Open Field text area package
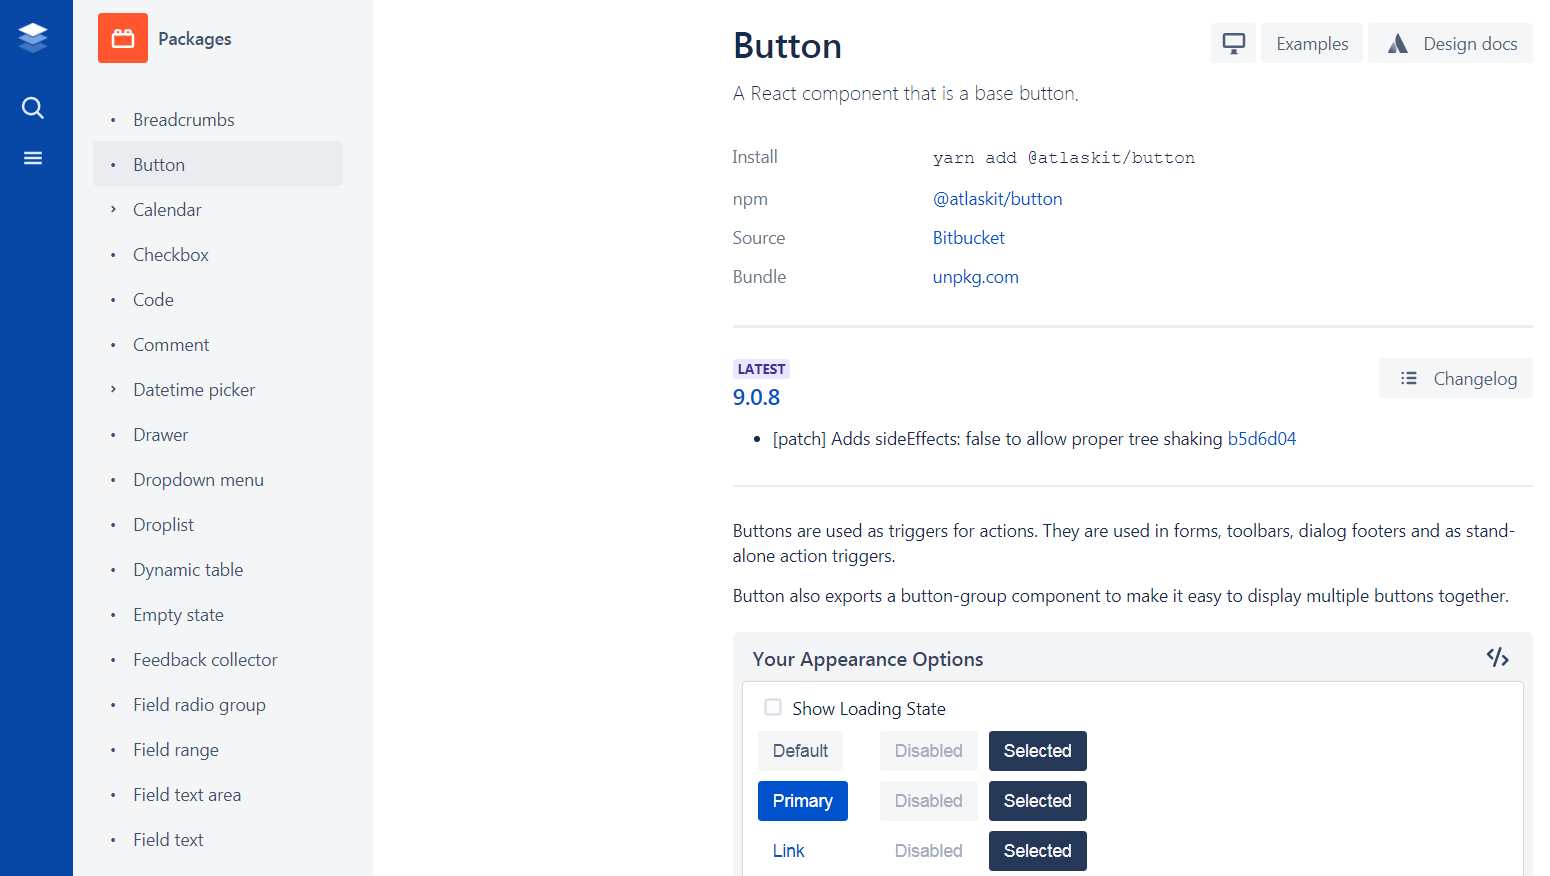The height and width of the screenshot is (876, 1550). (218, 795)
